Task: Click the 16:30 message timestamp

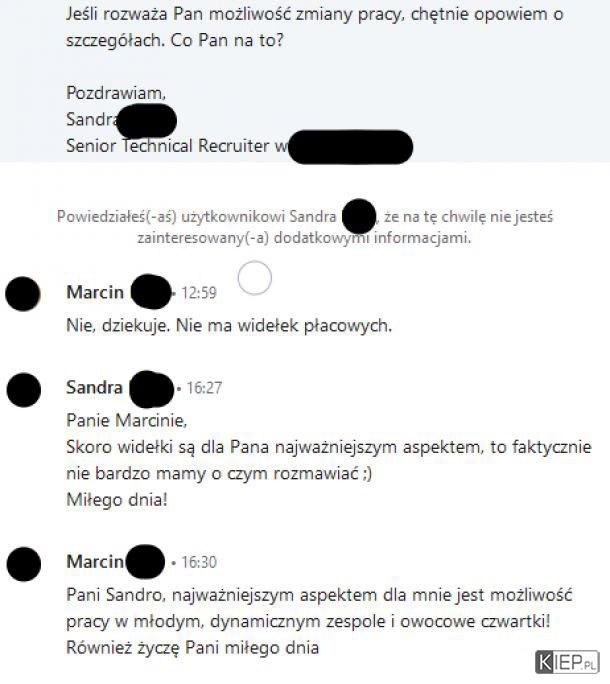Action: click(x=199, y=562)
